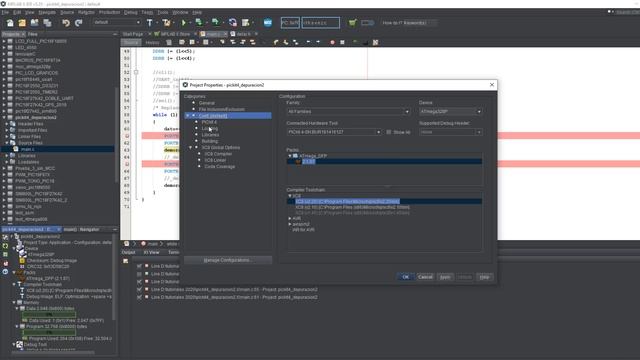Toggle first breakpoint checkbox in list
Screen dimensions: 640x360
click(x=140, y=266)
